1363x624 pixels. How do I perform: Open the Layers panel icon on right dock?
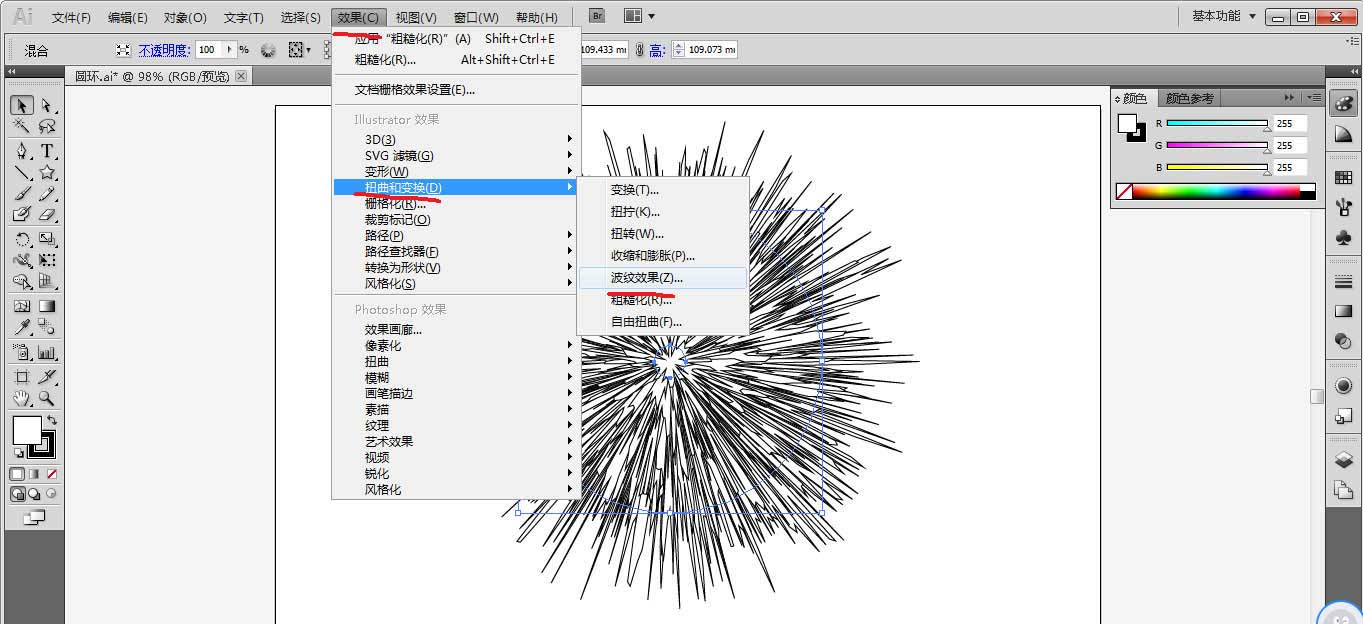pos(1343,460)
